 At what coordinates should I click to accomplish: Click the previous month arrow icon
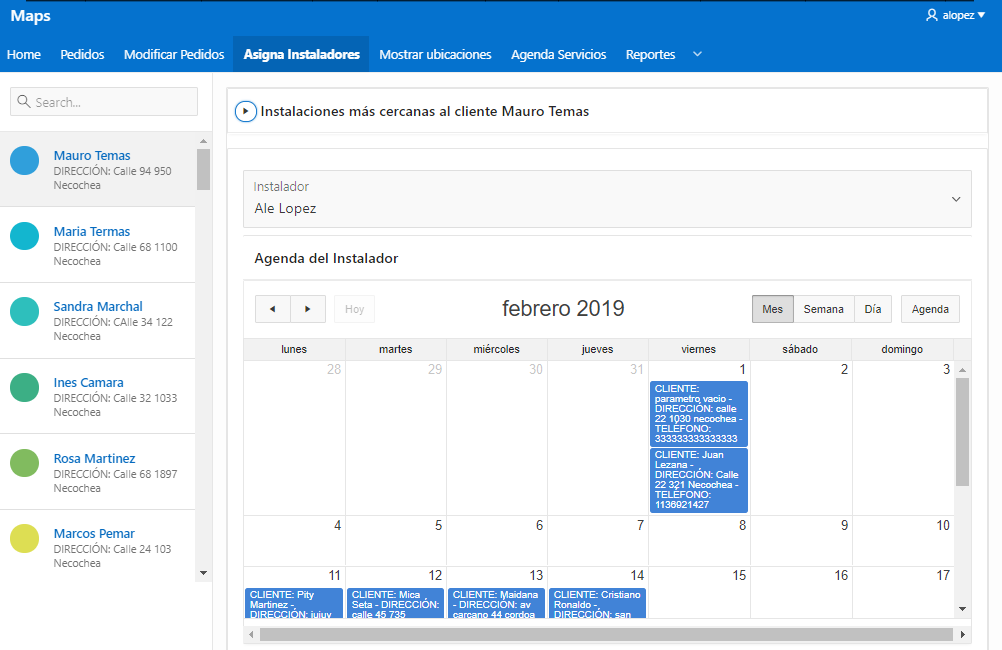[x=272, y=309]
